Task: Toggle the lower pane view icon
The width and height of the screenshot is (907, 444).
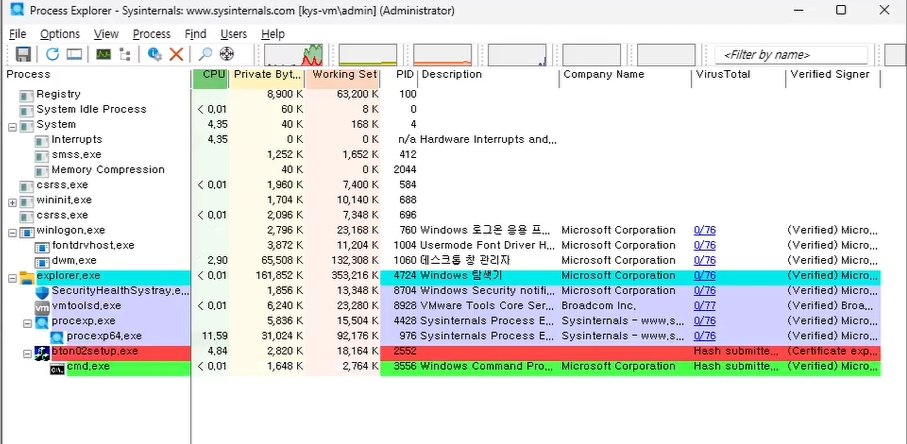Action: point(74,54)
